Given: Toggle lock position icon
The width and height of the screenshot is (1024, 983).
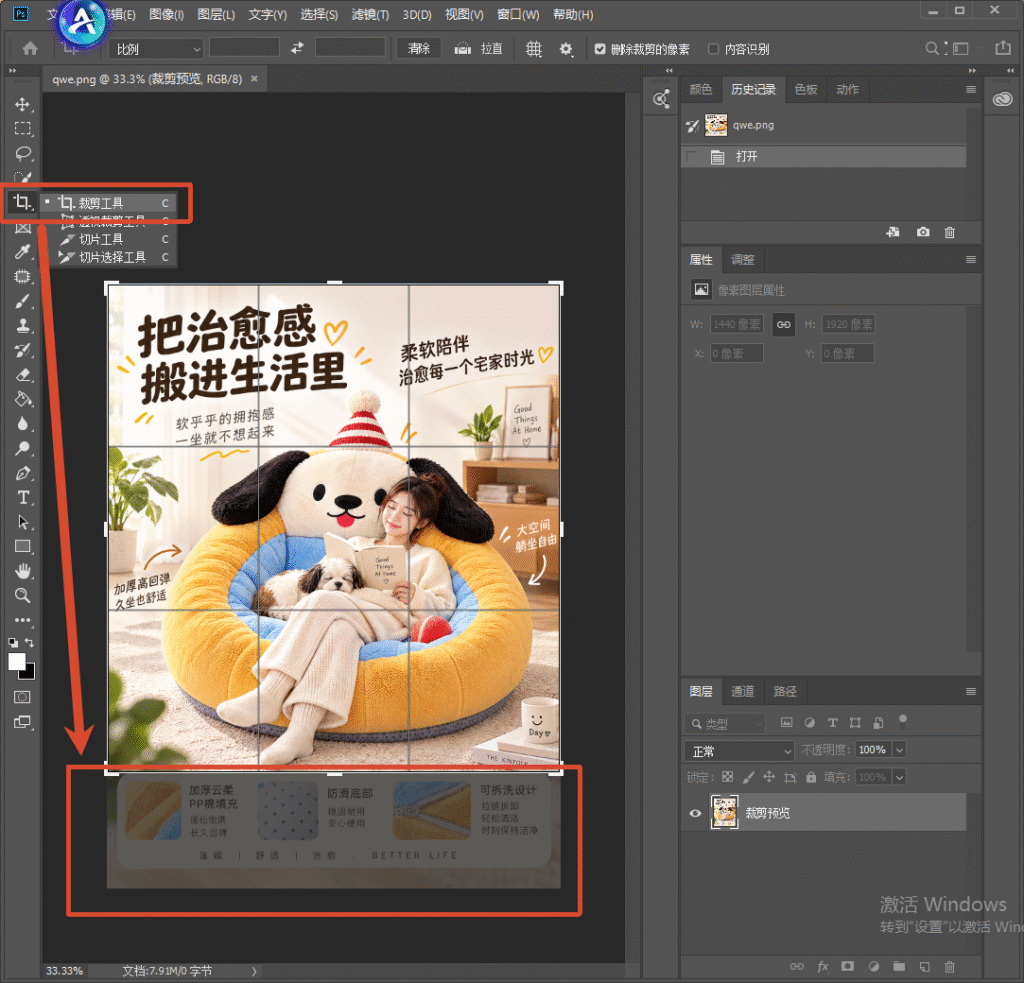Looking at the screenshot, I should [769, 777].
